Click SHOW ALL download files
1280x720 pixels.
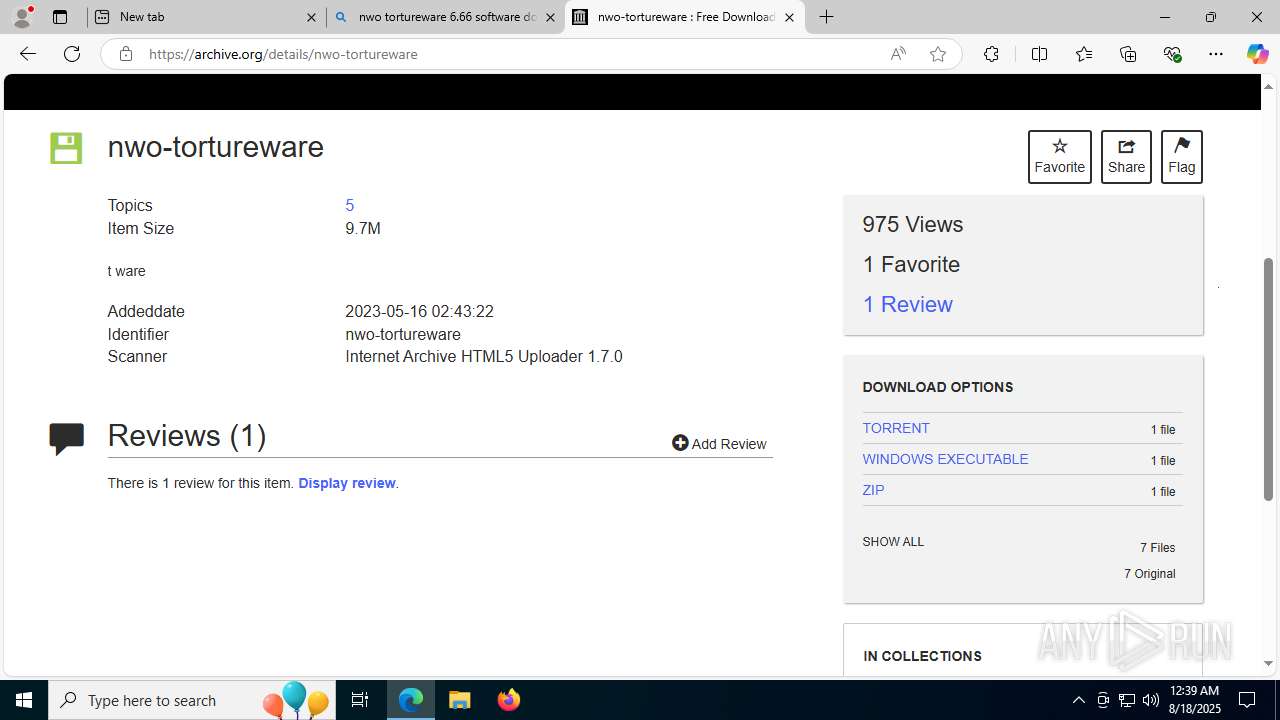point(893,542)
